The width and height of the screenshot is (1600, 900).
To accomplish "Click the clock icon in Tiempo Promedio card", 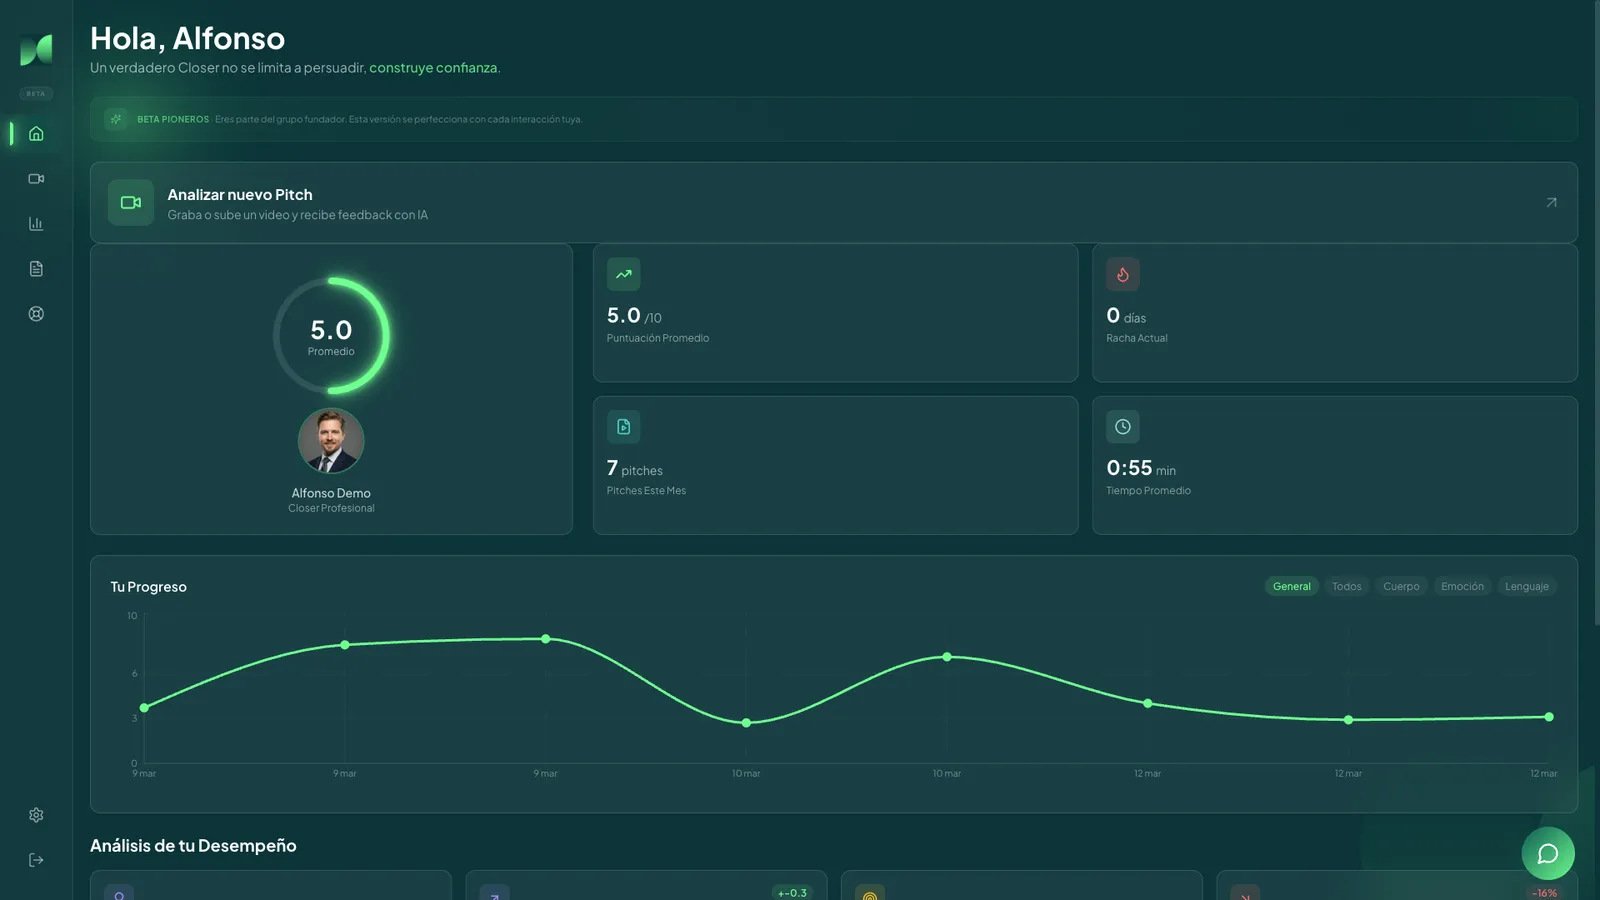I will pyautogui.click(x=1123, y=427).
